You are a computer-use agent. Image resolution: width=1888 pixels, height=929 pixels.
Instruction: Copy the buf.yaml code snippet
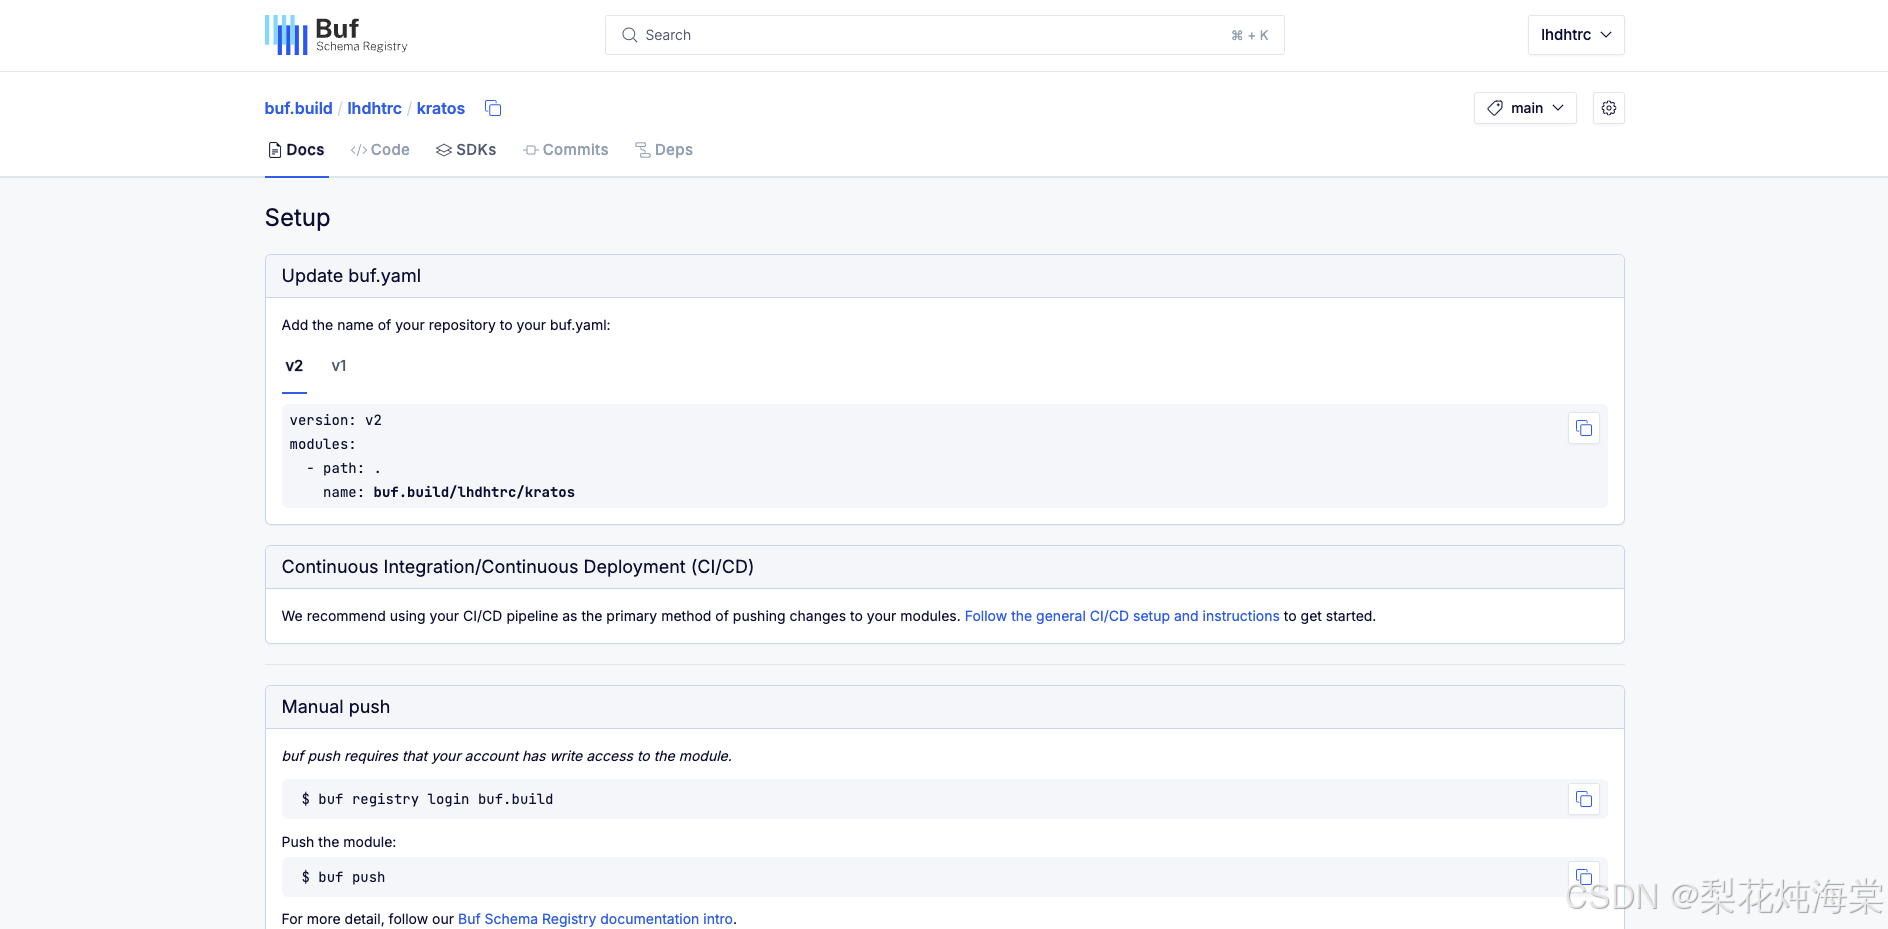pyautogui.click(x=1583, y=428)
